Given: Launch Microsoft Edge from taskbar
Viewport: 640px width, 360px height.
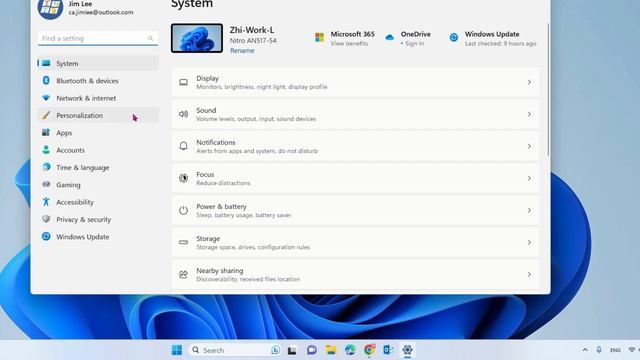Looking at the screenshot, I should tap(350, 350).
